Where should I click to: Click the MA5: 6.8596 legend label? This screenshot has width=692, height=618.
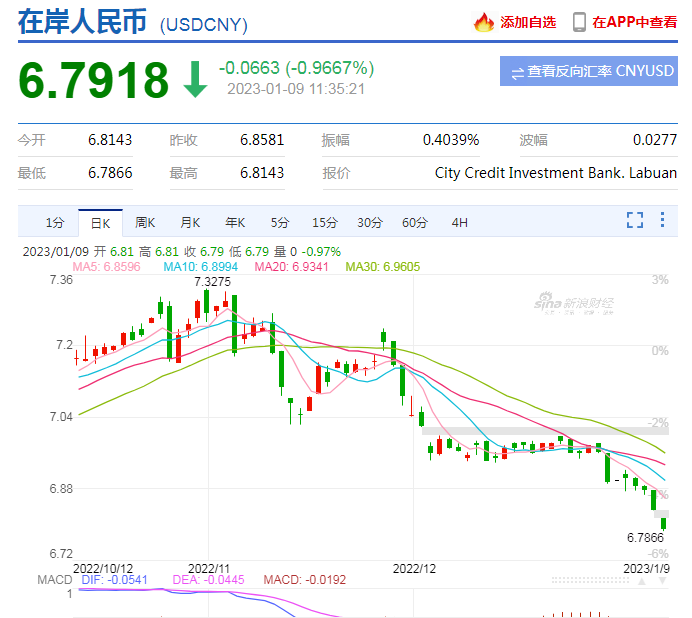coord(106,267)
